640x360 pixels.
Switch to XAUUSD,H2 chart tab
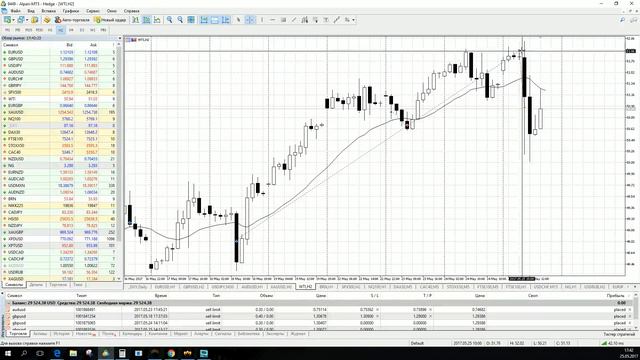(x=280, y=287)
